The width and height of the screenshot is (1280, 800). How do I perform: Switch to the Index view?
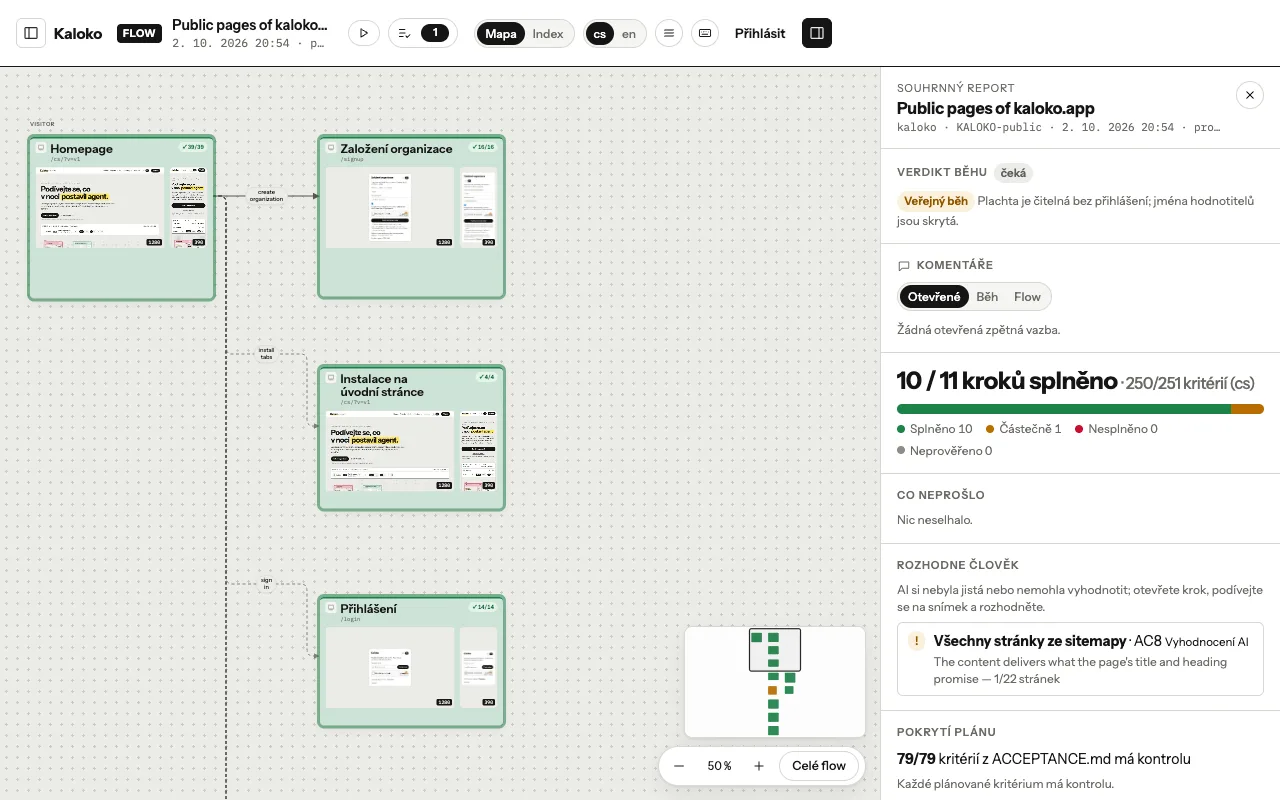(x=548, y=33)
